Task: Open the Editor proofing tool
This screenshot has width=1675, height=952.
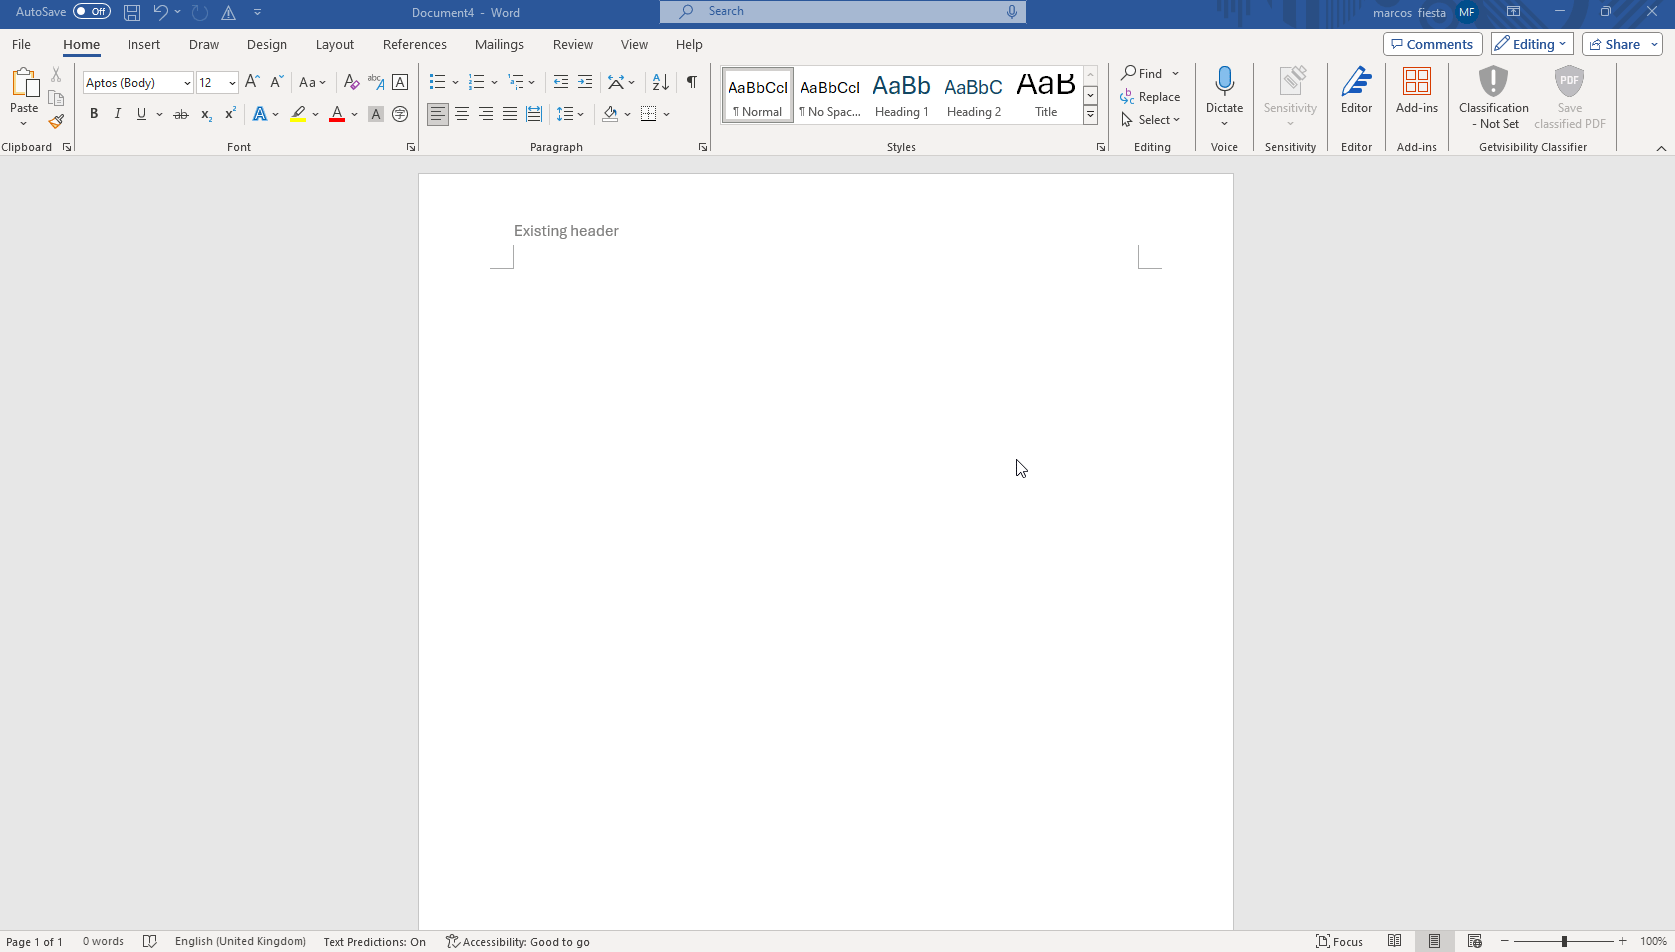Action: pos(1356,92)
